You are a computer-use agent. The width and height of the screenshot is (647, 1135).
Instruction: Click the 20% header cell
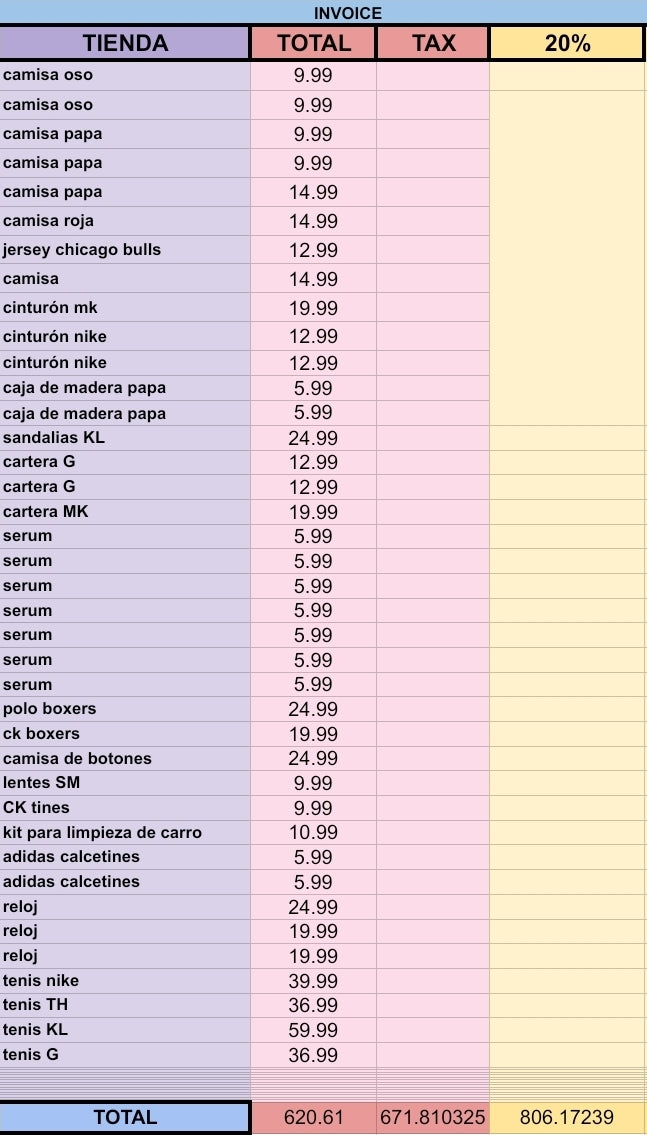tap(567, 43)
